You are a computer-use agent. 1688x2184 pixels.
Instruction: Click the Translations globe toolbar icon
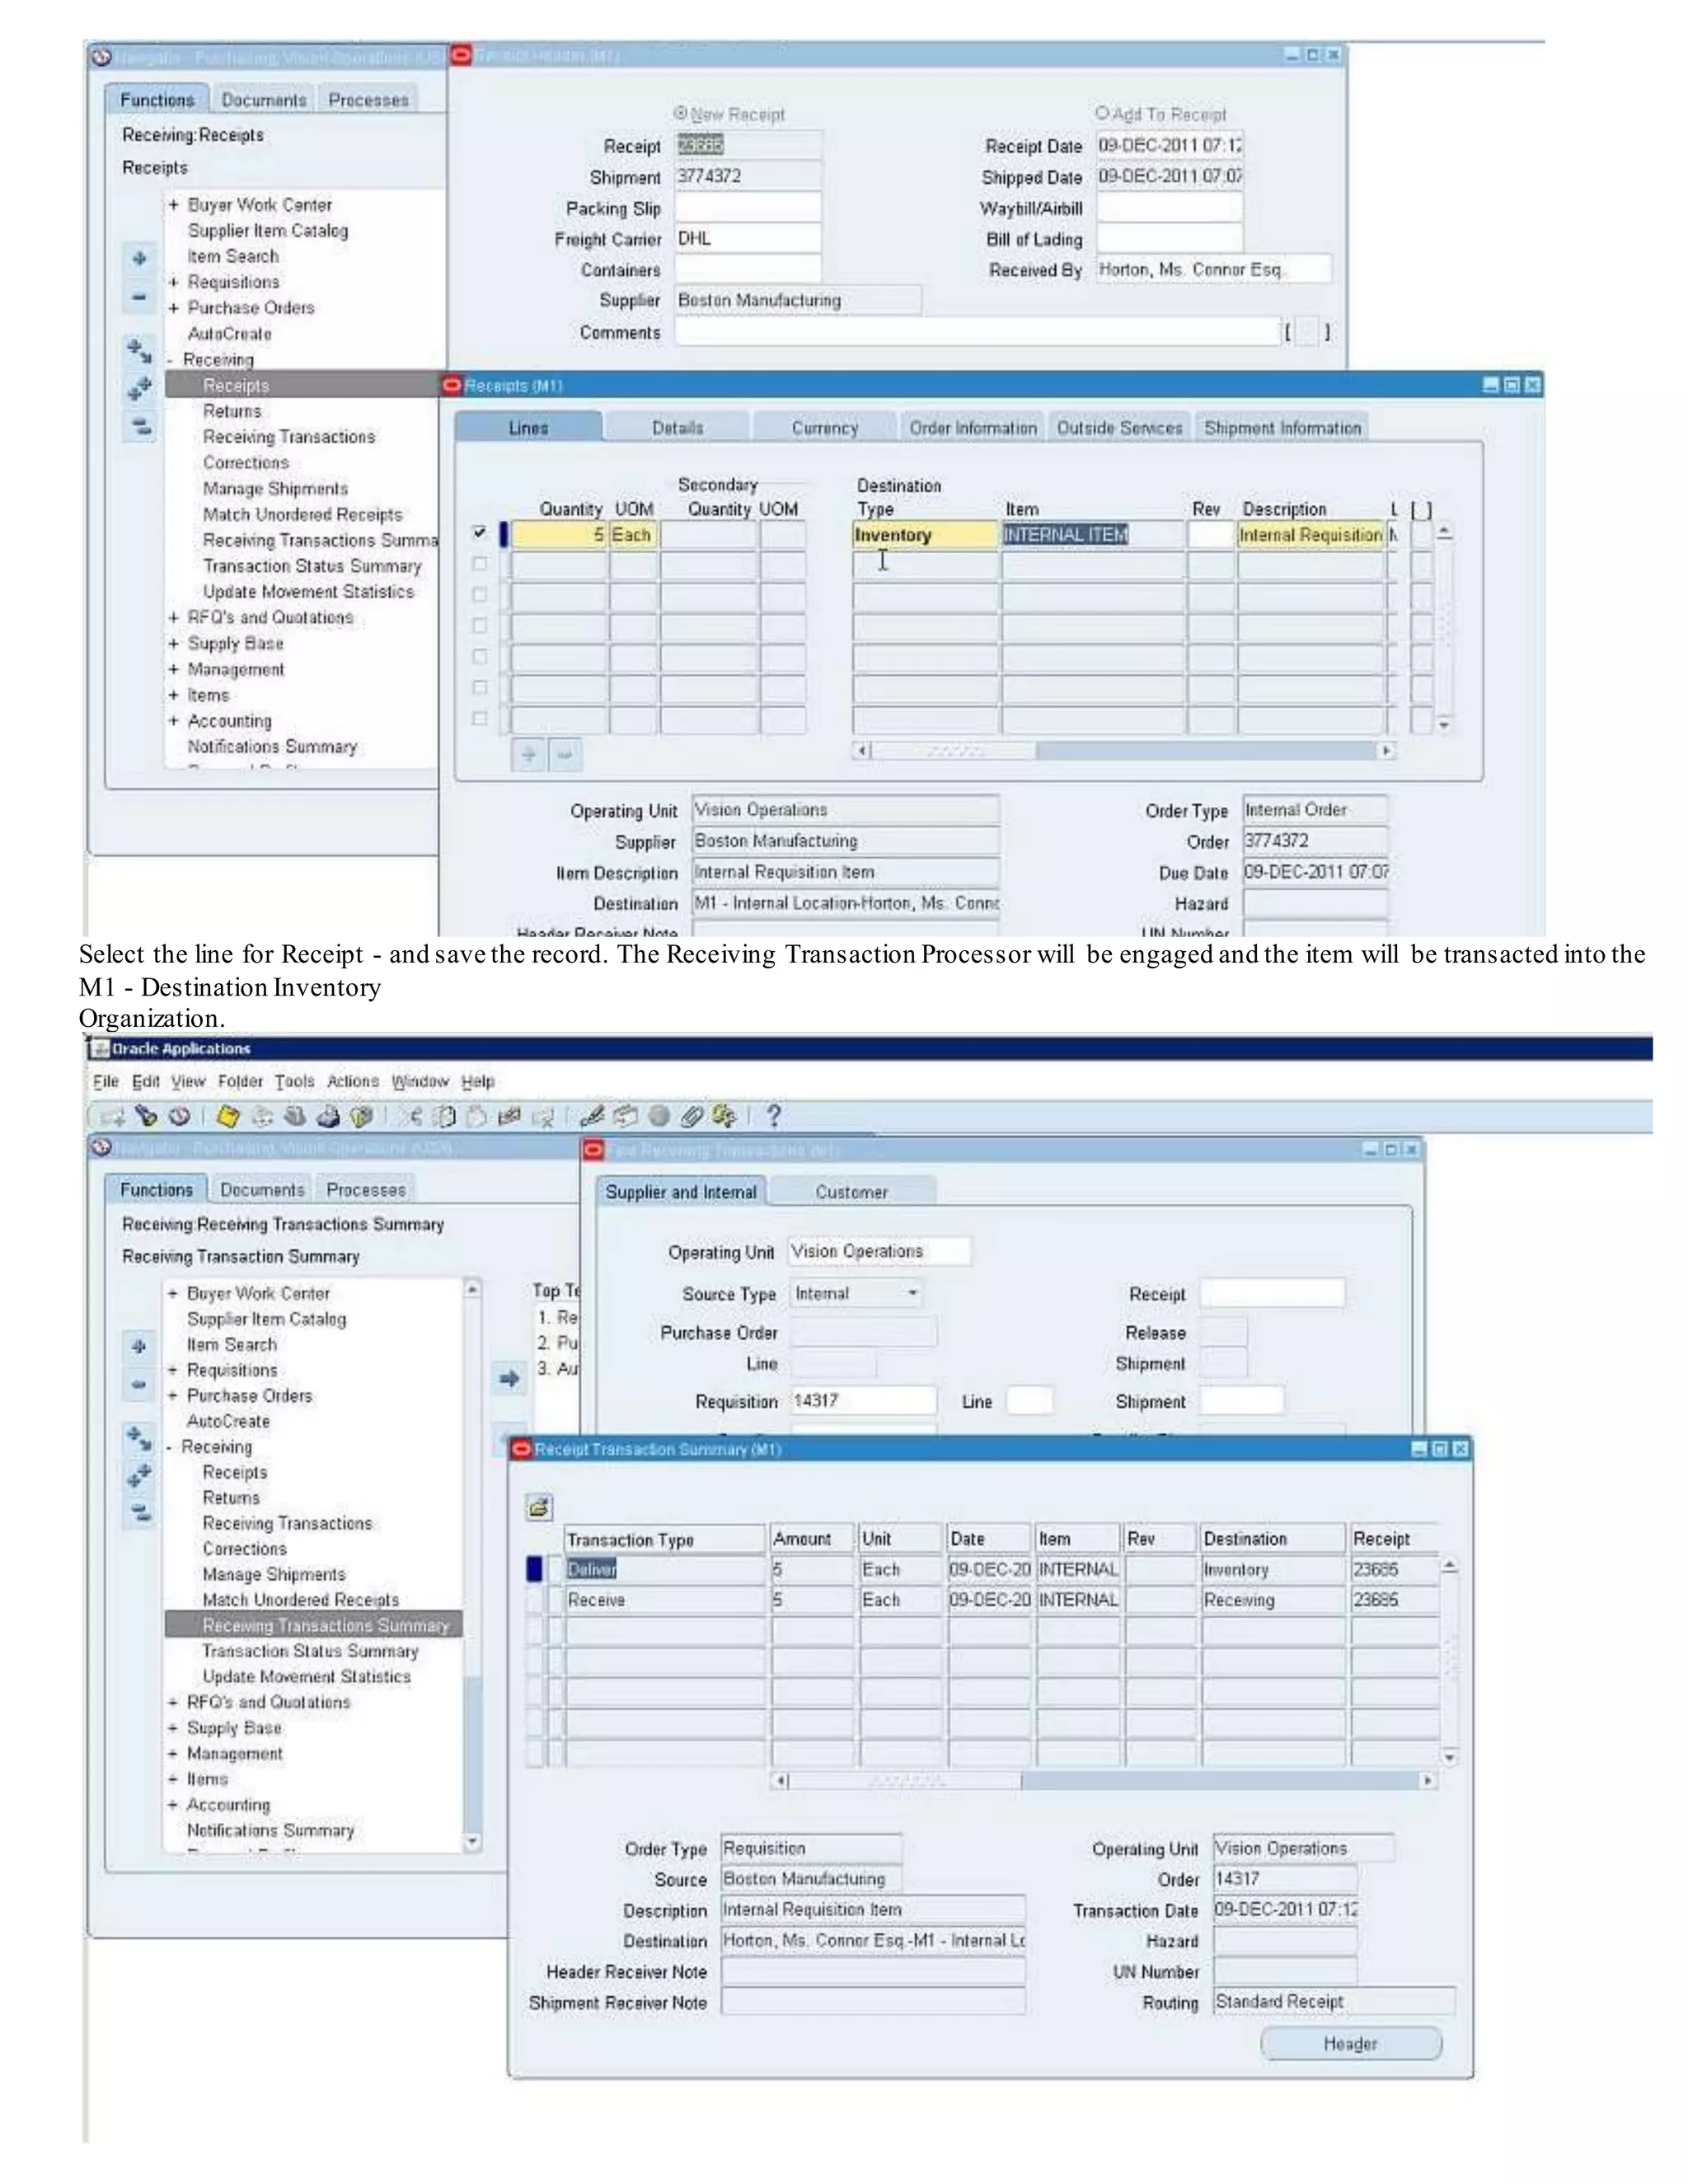click(659, 1116)
